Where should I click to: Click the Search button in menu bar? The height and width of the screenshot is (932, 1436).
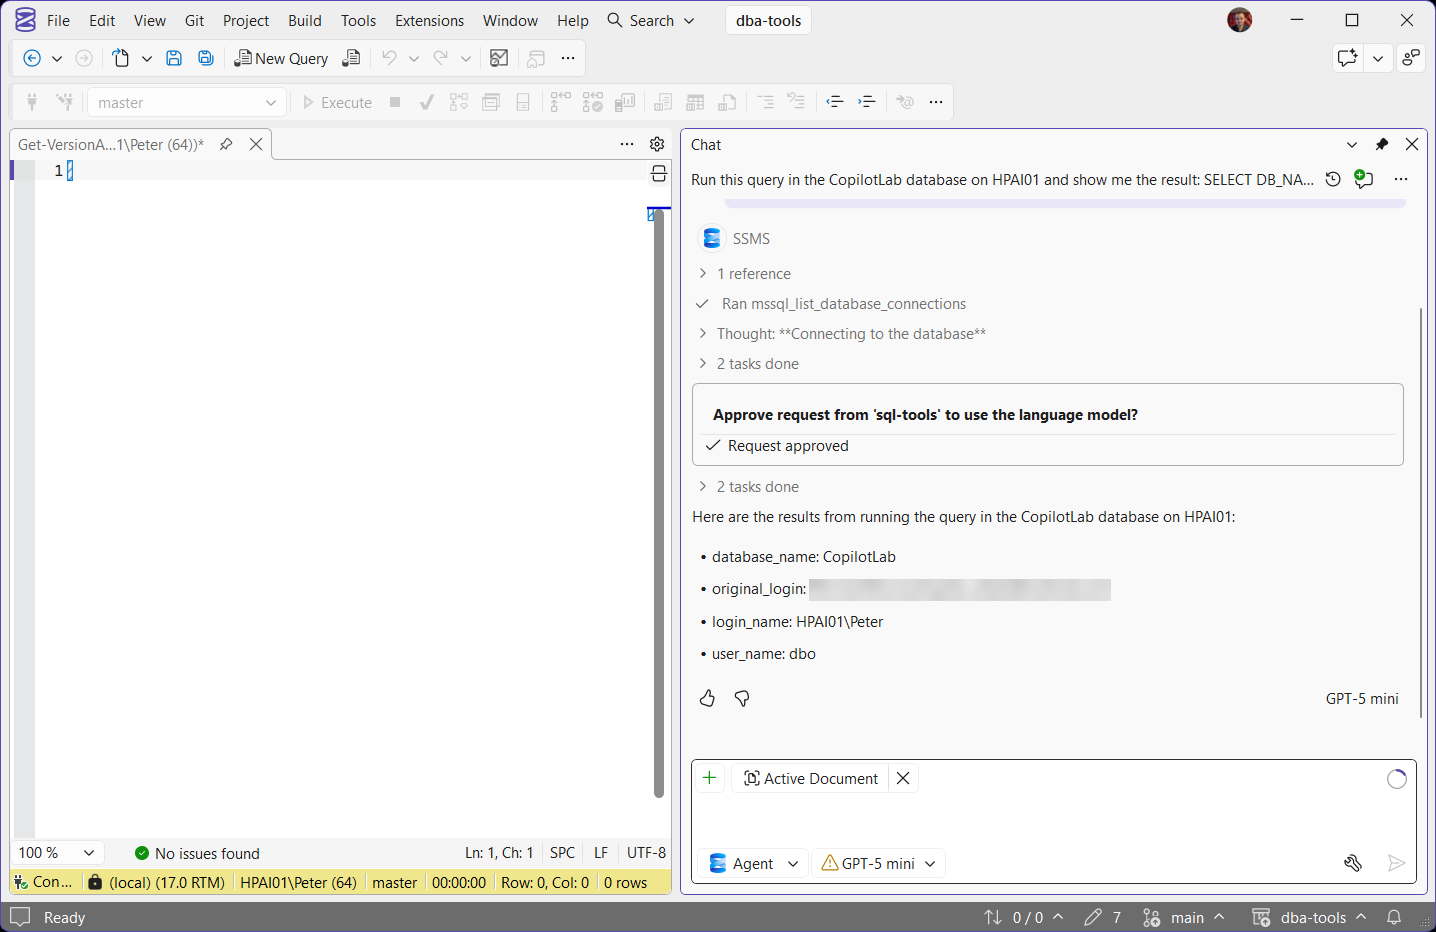pos(651,20)
